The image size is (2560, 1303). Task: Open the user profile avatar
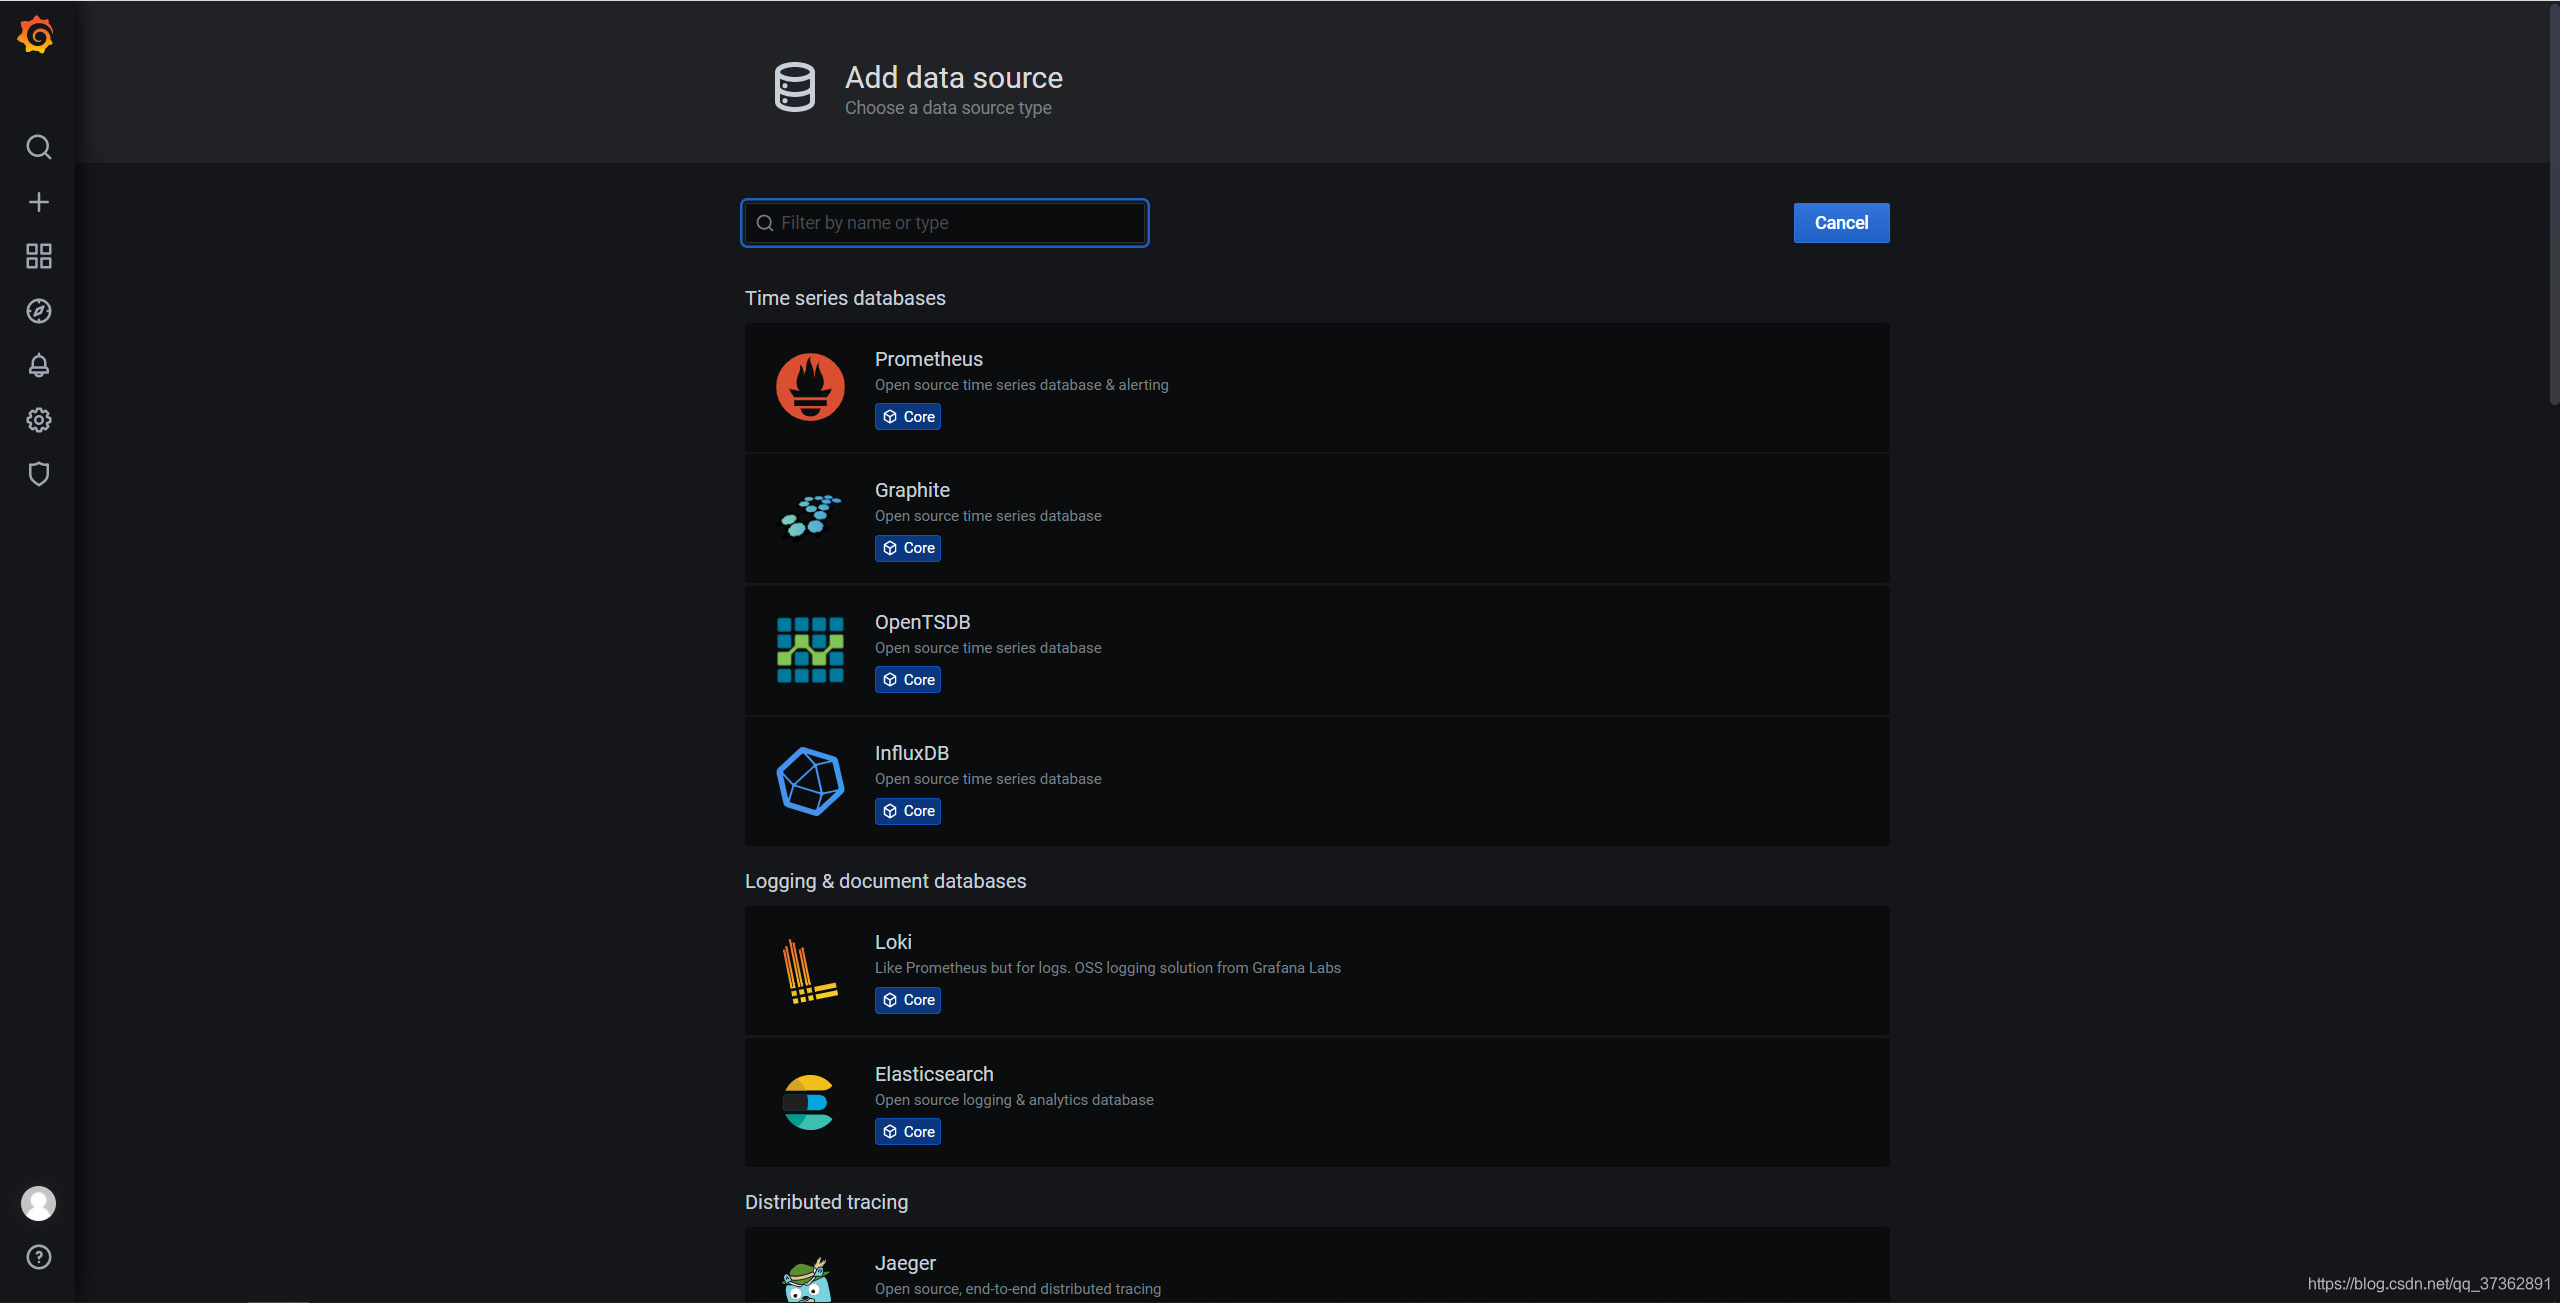(38, 1203)
